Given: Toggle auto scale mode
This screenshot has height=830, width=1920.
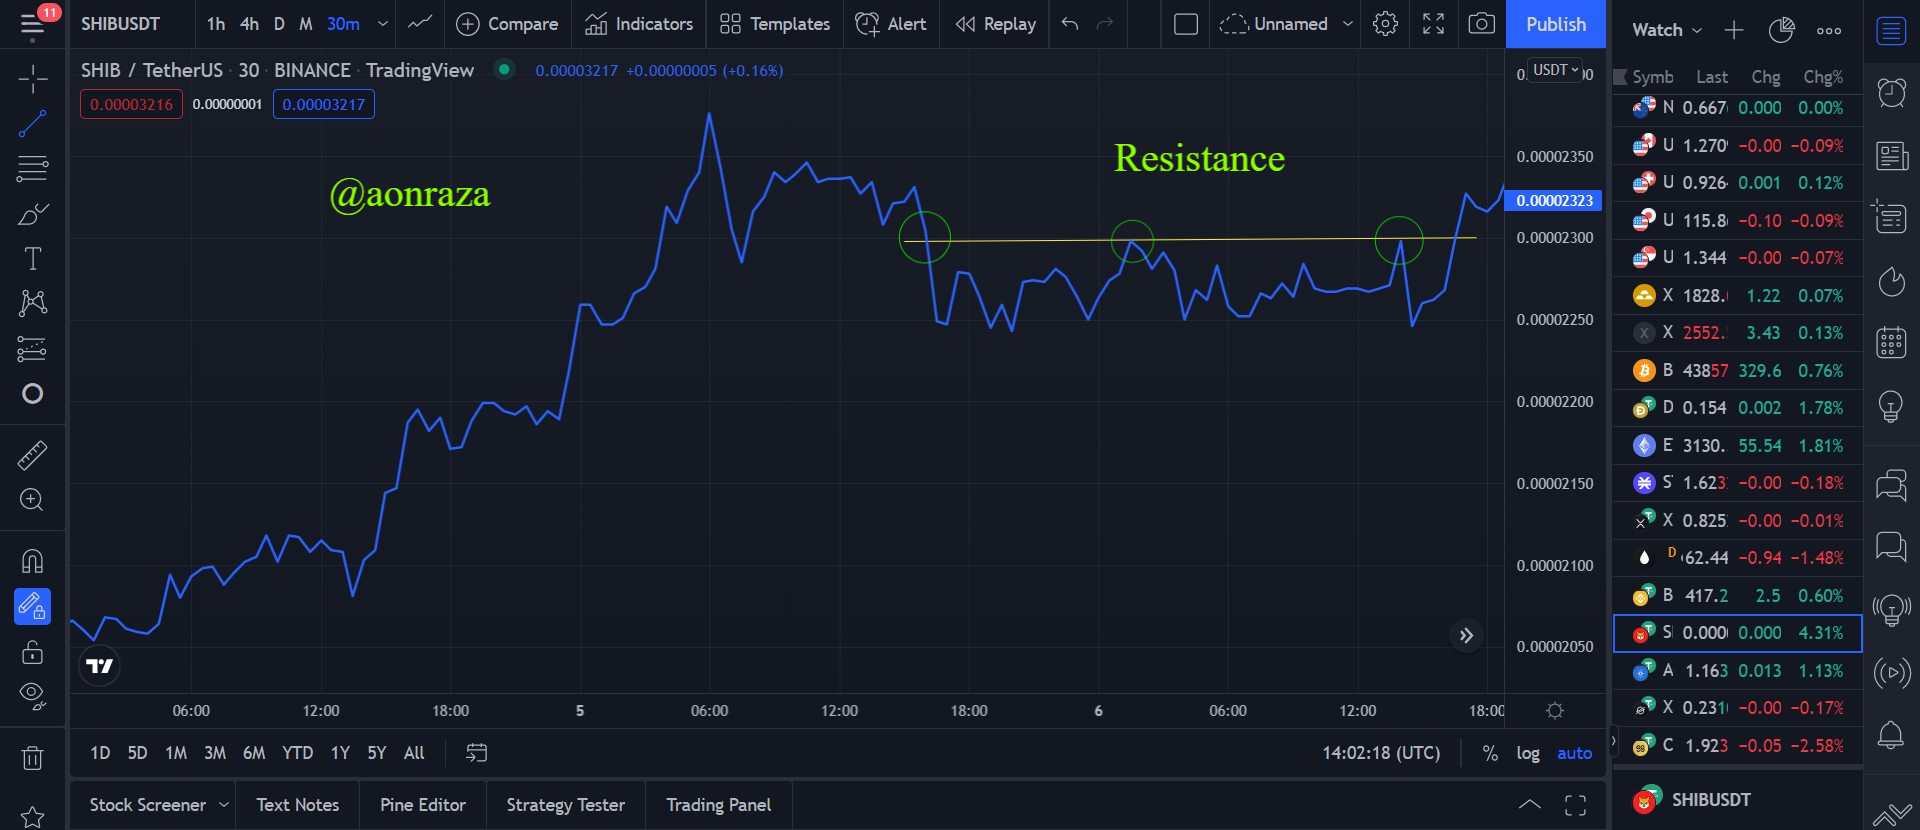Looking at the screenshot, I should click(1574, 753).
